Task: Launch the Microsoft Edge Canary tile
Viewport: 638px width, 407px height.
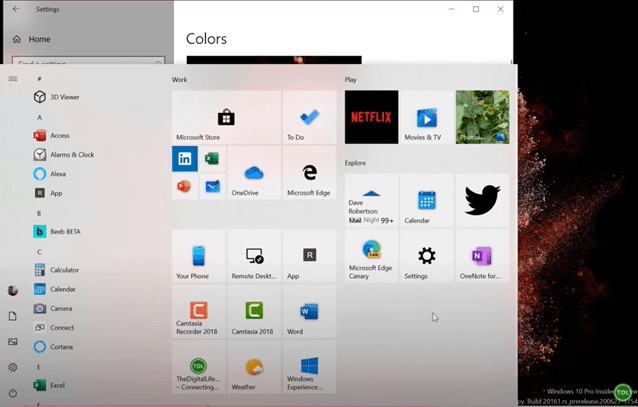Action: point(371,256)
